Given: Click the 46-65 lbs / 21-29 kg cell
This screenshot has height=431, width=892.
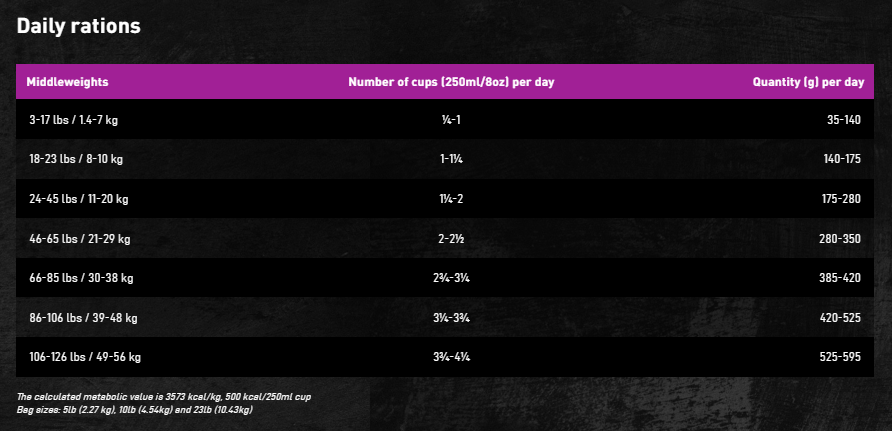Looking at the screenshot, I should coord(80,239).
